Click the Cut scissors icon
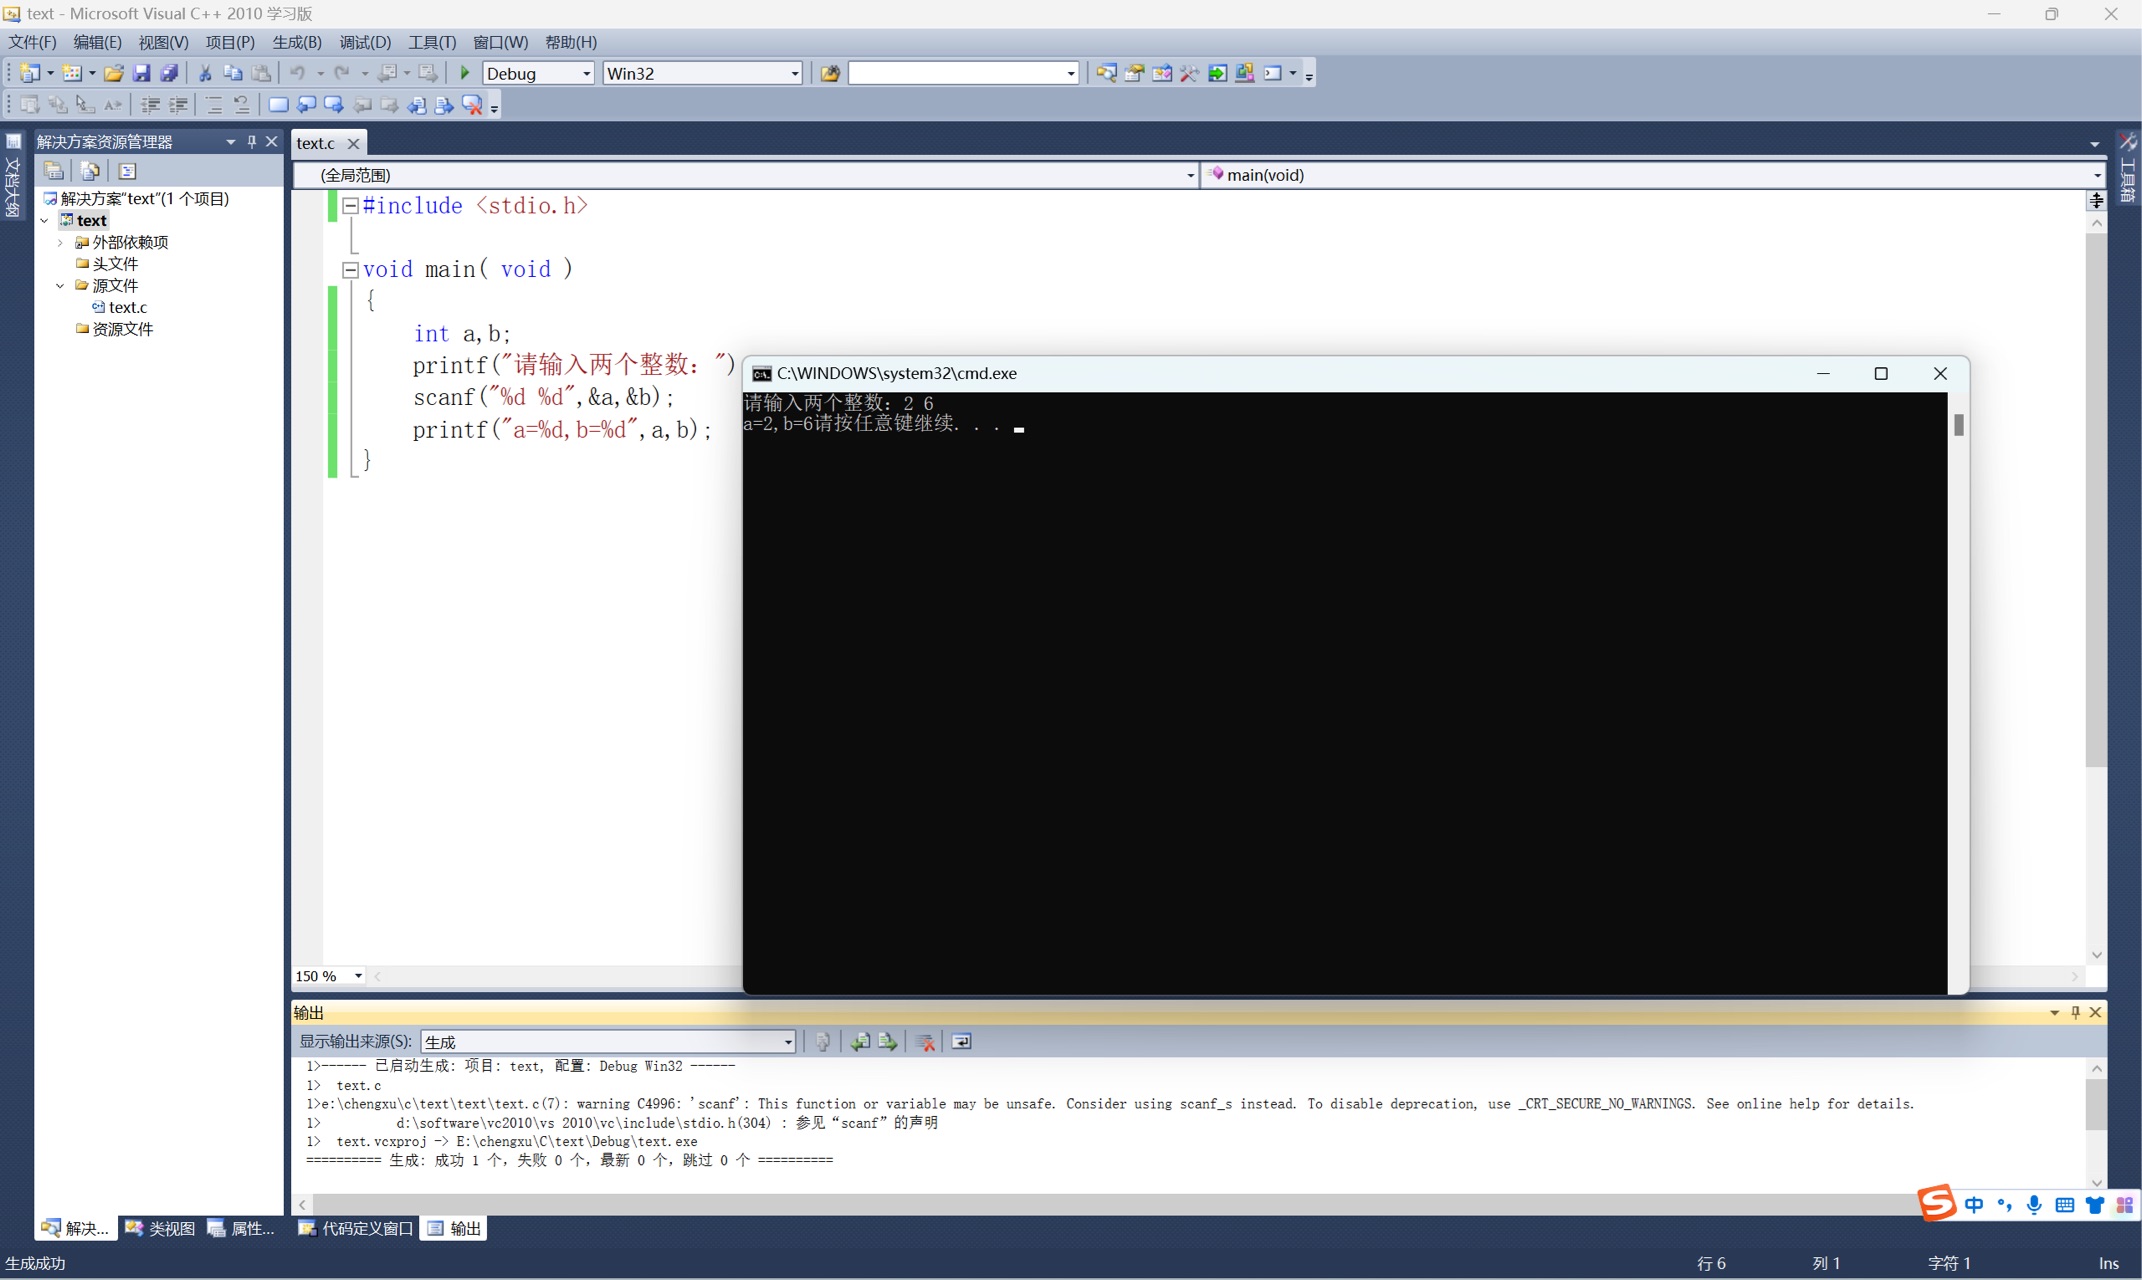Screen dimensions: 2142x1280 coord(205,73)
